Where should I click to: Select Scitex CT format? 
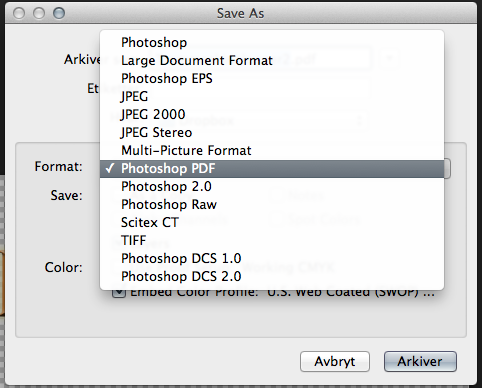coord(272,222)
